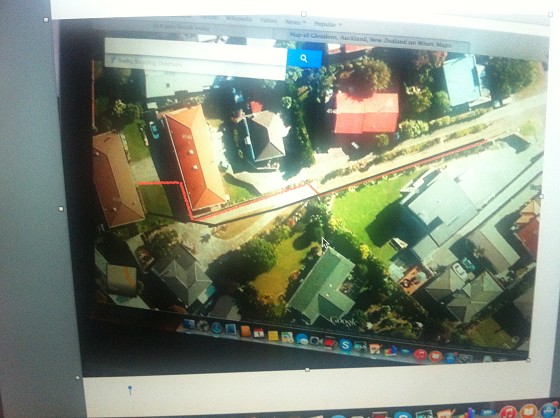Open the Safari compass icon in the dock
560x418 pixels.
tap(217, 328)
